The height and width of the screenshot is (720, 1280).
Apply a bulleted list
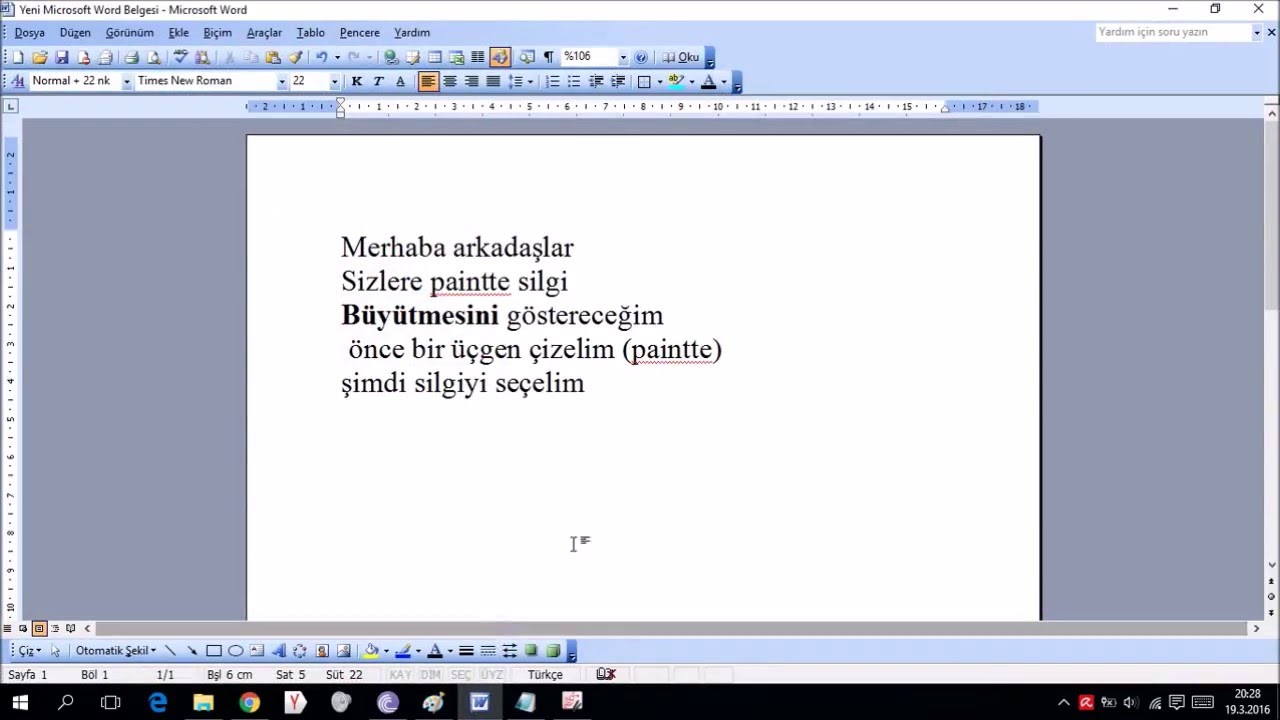[574, 81]
